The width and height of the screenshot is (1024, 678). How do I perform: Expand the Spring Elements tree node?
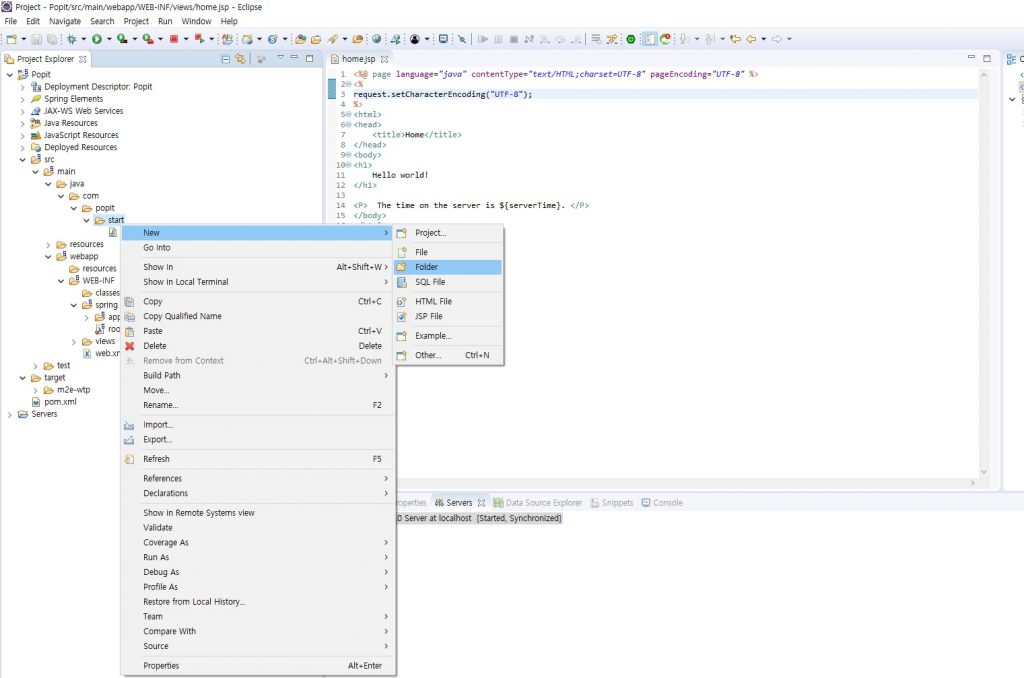click(x=23, y=99)
